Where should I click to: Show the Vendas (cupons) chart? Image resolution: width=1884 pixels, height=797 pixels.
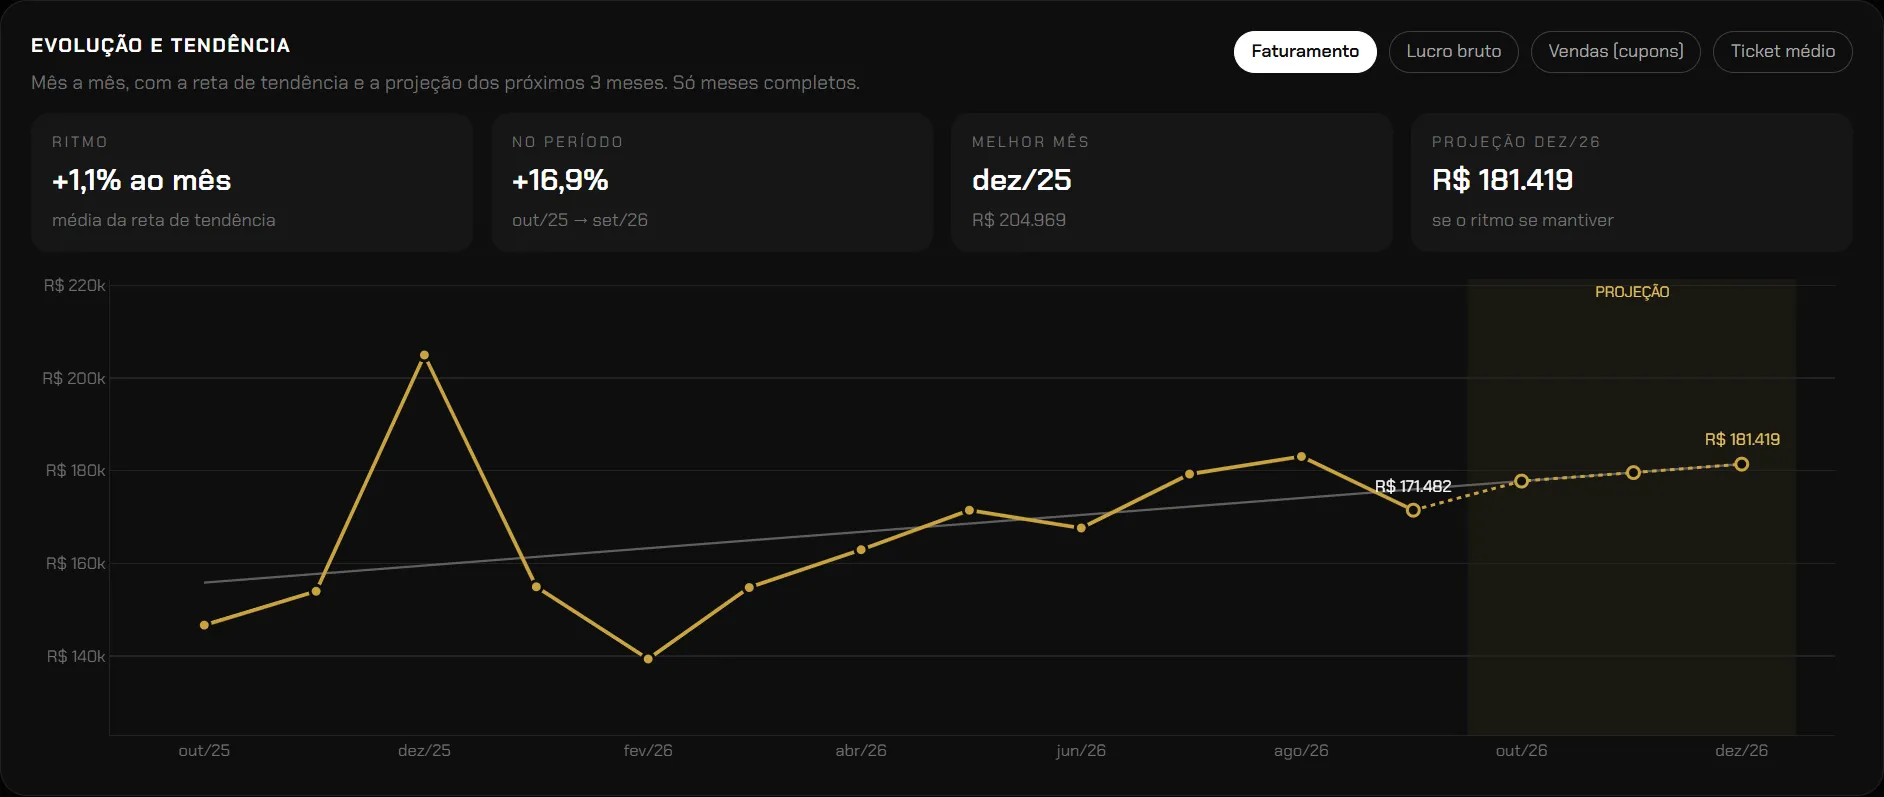click(x=1616, y=51)
